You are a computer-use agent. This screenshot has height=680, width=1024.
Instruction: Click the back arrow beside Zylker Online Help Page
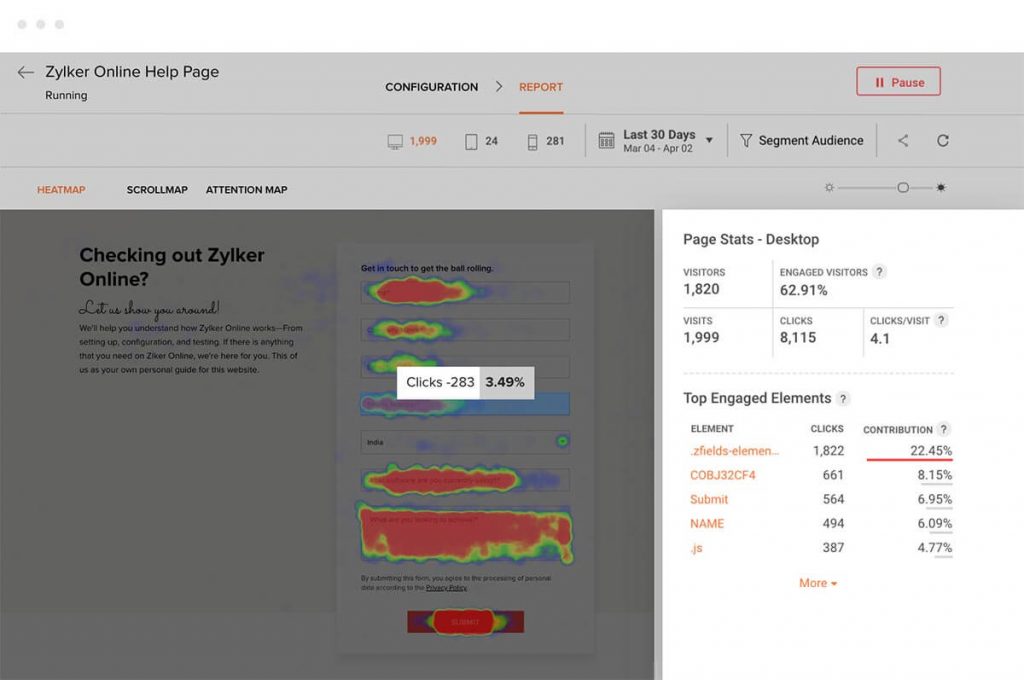tap(25, 71)
